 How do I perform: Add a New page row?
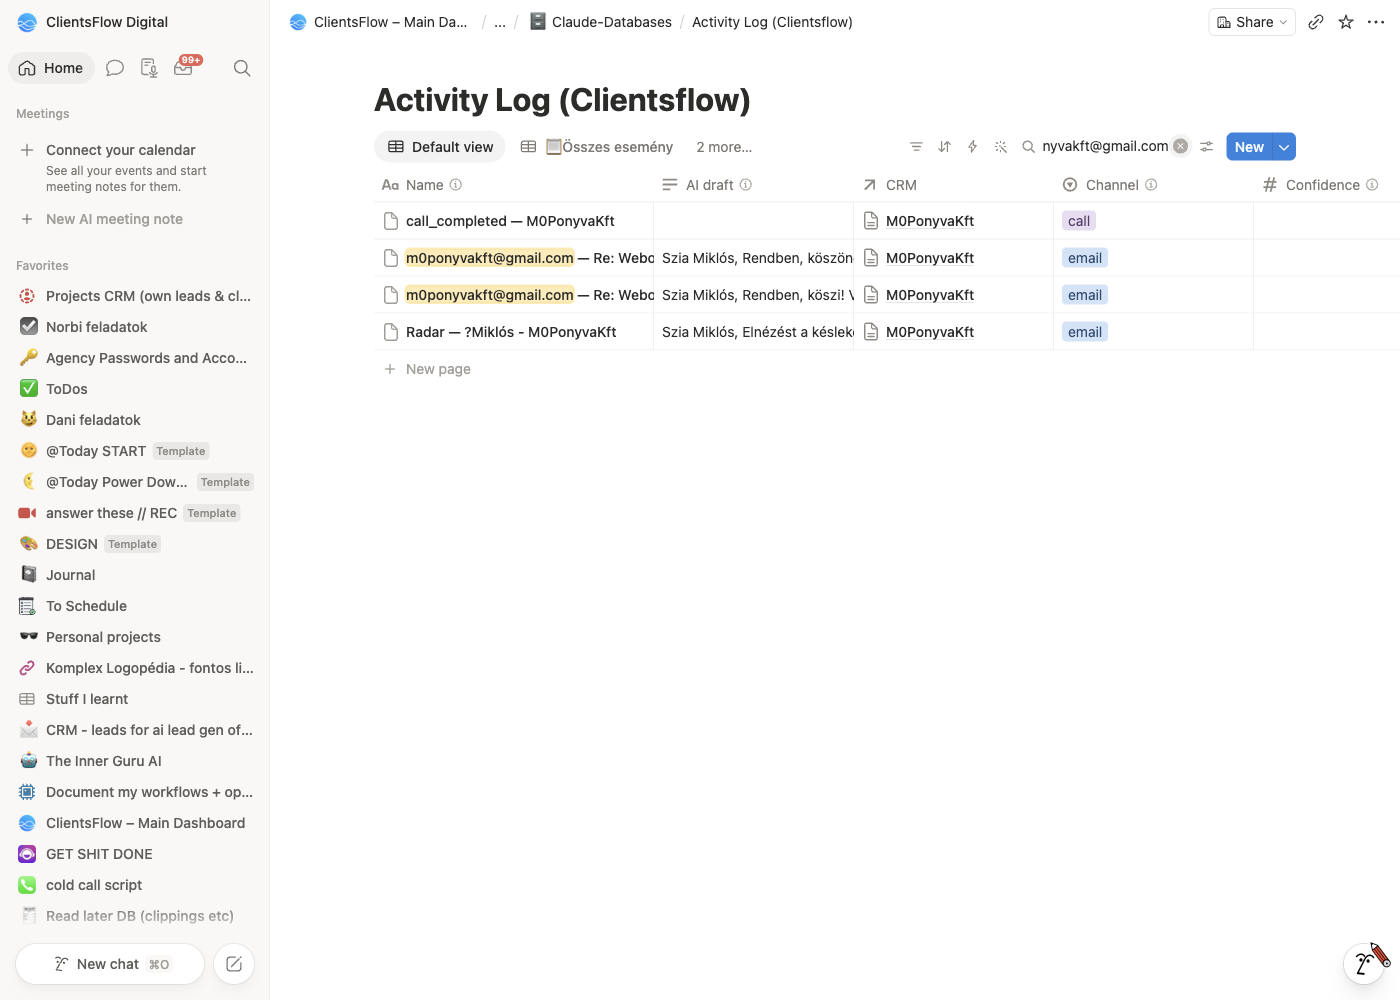point(438,369)
